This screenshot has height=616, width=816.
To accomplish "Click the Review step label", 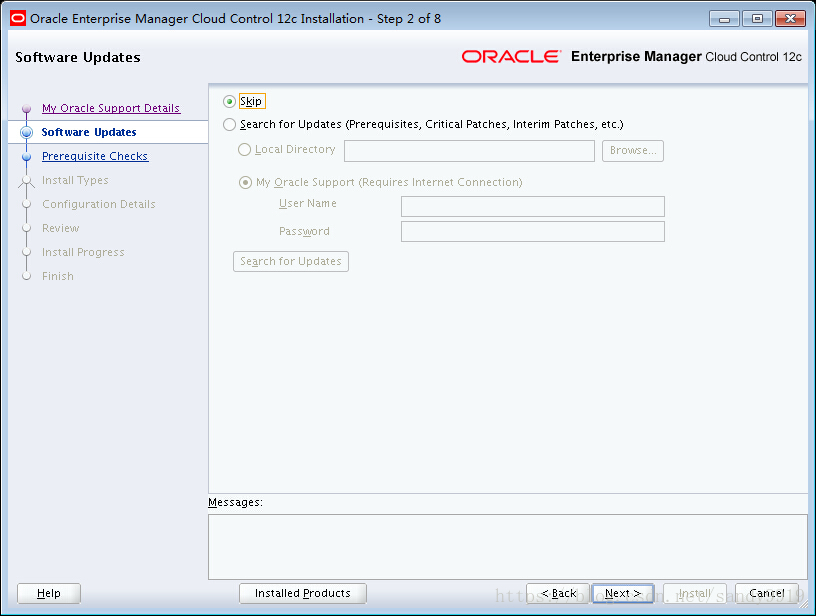I will [61, 228].
